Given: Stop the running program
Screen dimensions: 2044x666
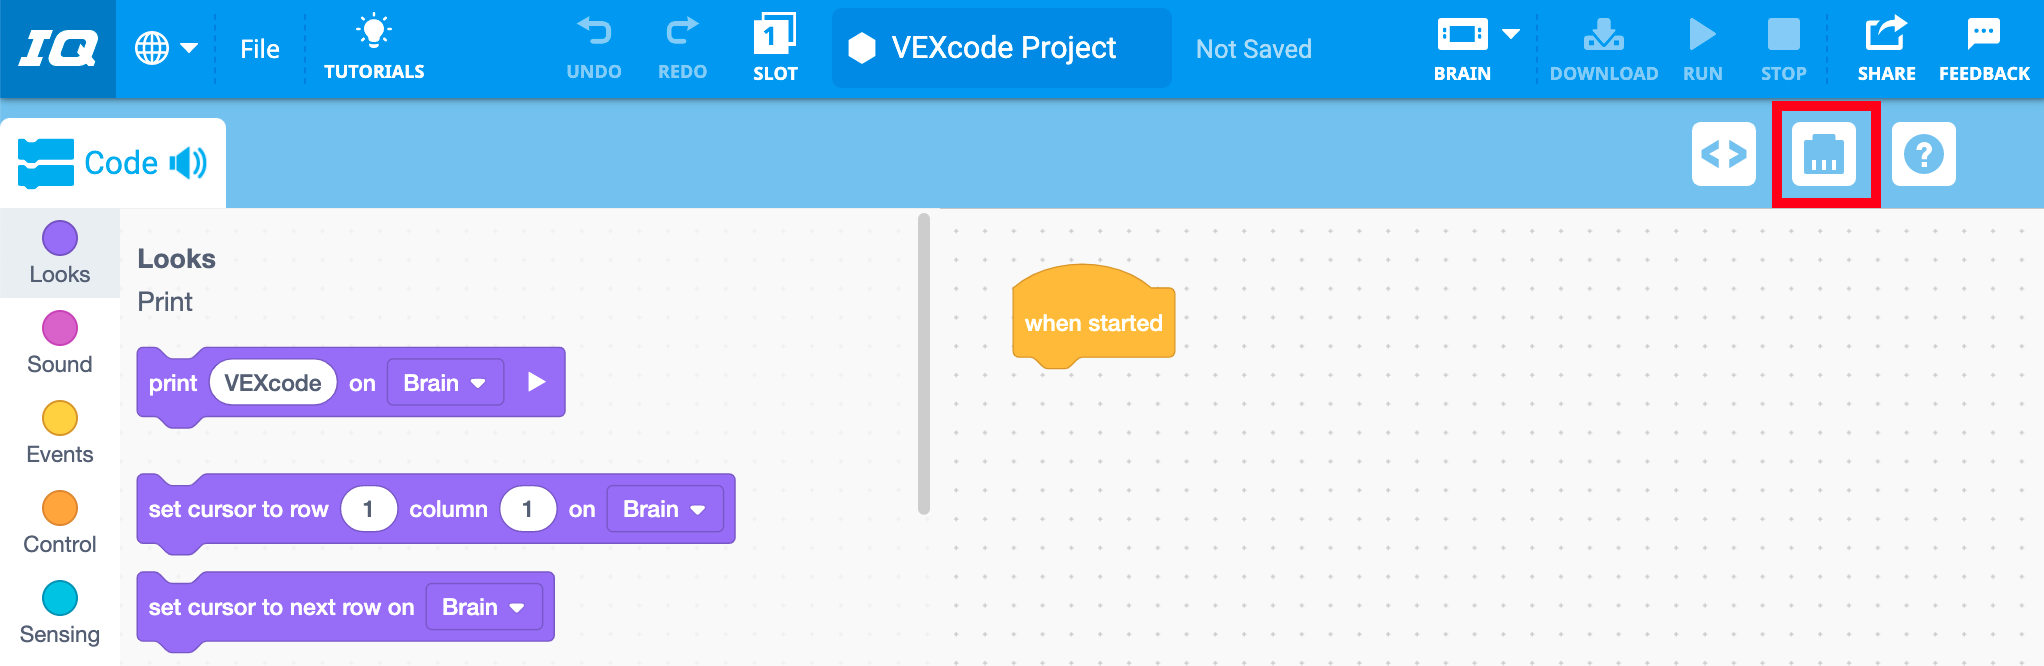Looking at the screenshot, I should [x=1784, y=45].
